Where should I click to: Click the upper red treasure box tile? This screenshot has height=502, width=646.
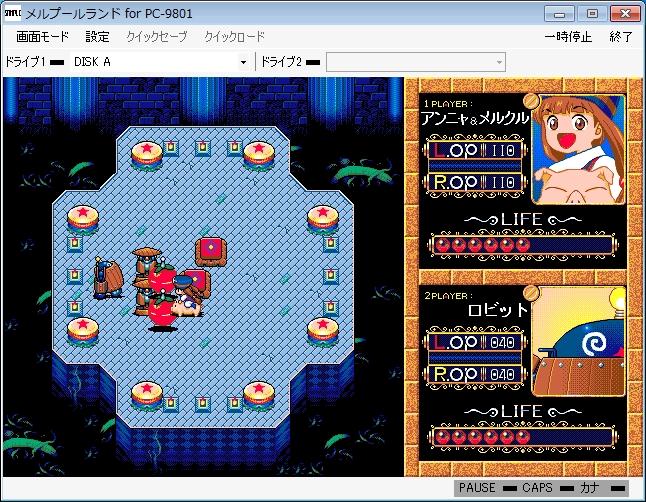[x=211, y=251]
